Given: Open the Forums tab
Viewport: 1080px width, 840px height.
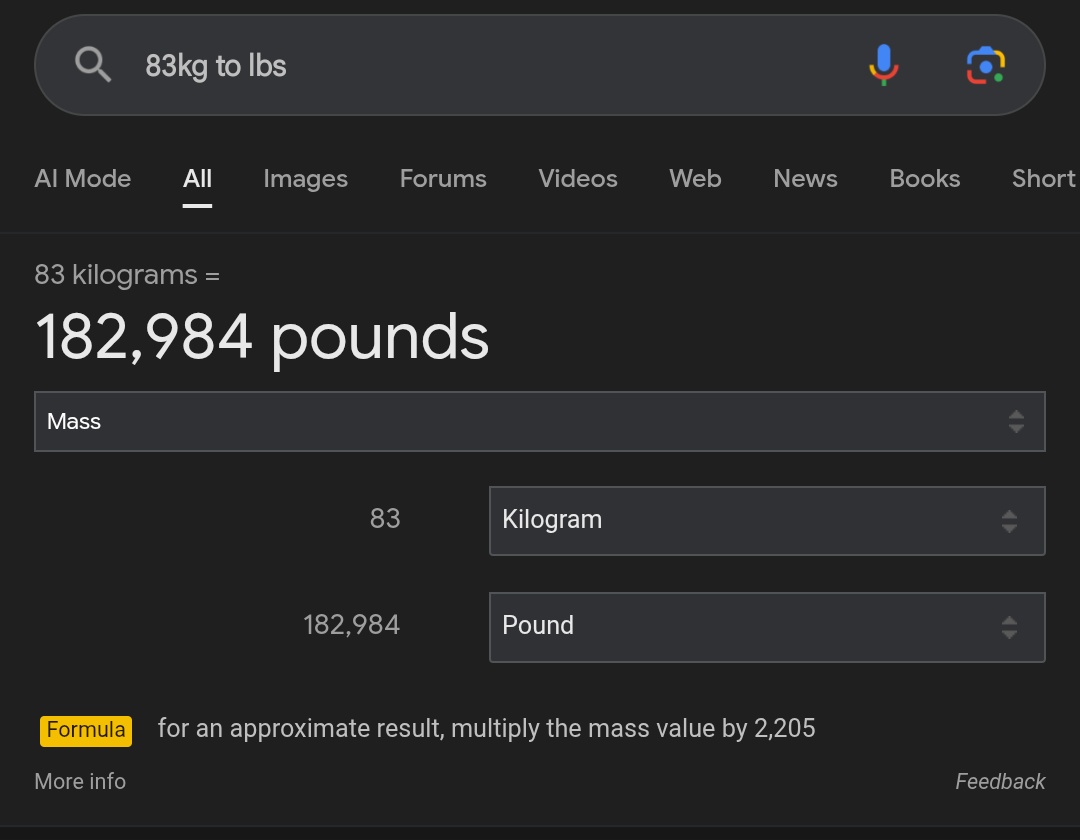Looking at the screenshot, I should pos(443,178).
